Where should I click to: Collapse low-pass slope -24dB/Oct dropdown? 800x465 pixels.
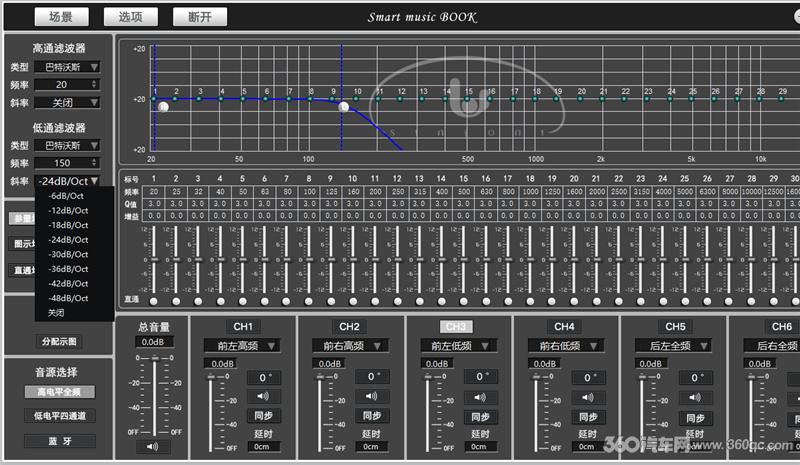(67, 181)
